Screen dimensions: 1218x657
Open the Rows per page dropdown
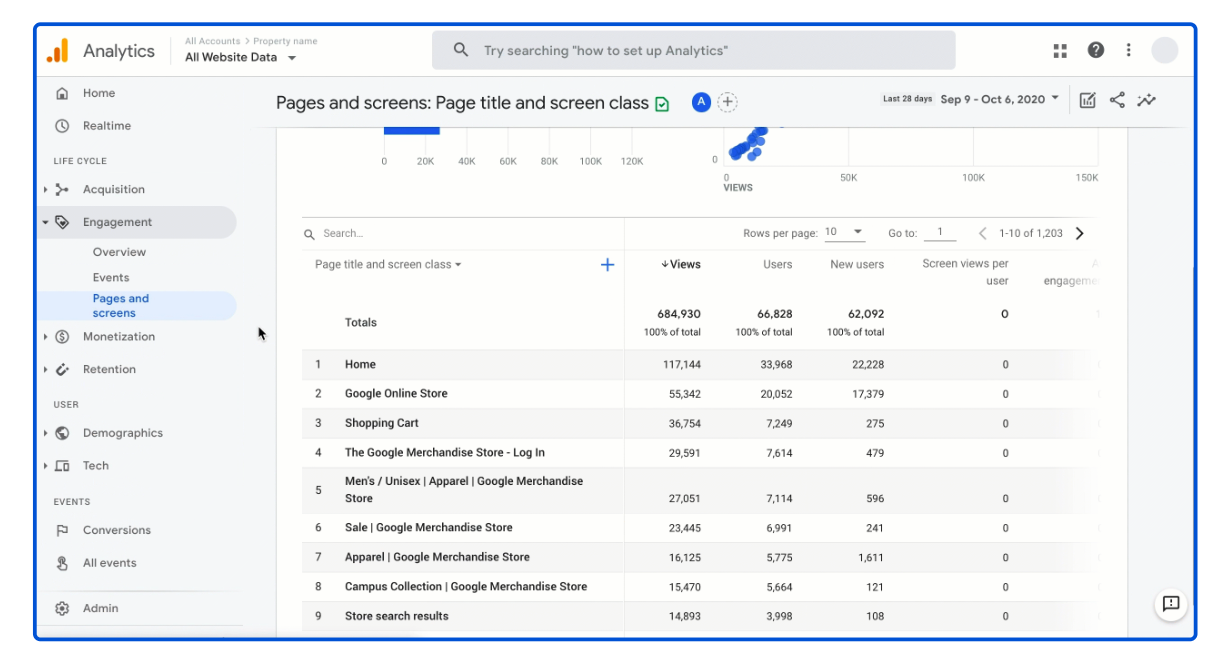pyautogui.click(x=845, y=232)
